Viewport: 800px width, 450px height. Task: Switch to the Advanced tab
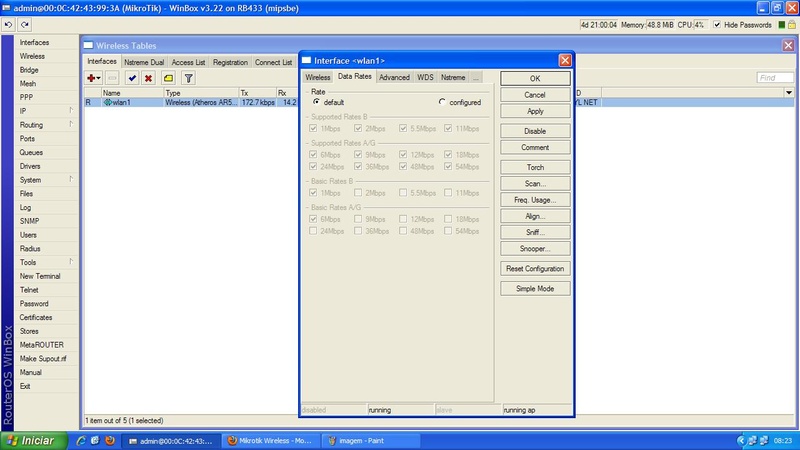(x=394, y=78)
